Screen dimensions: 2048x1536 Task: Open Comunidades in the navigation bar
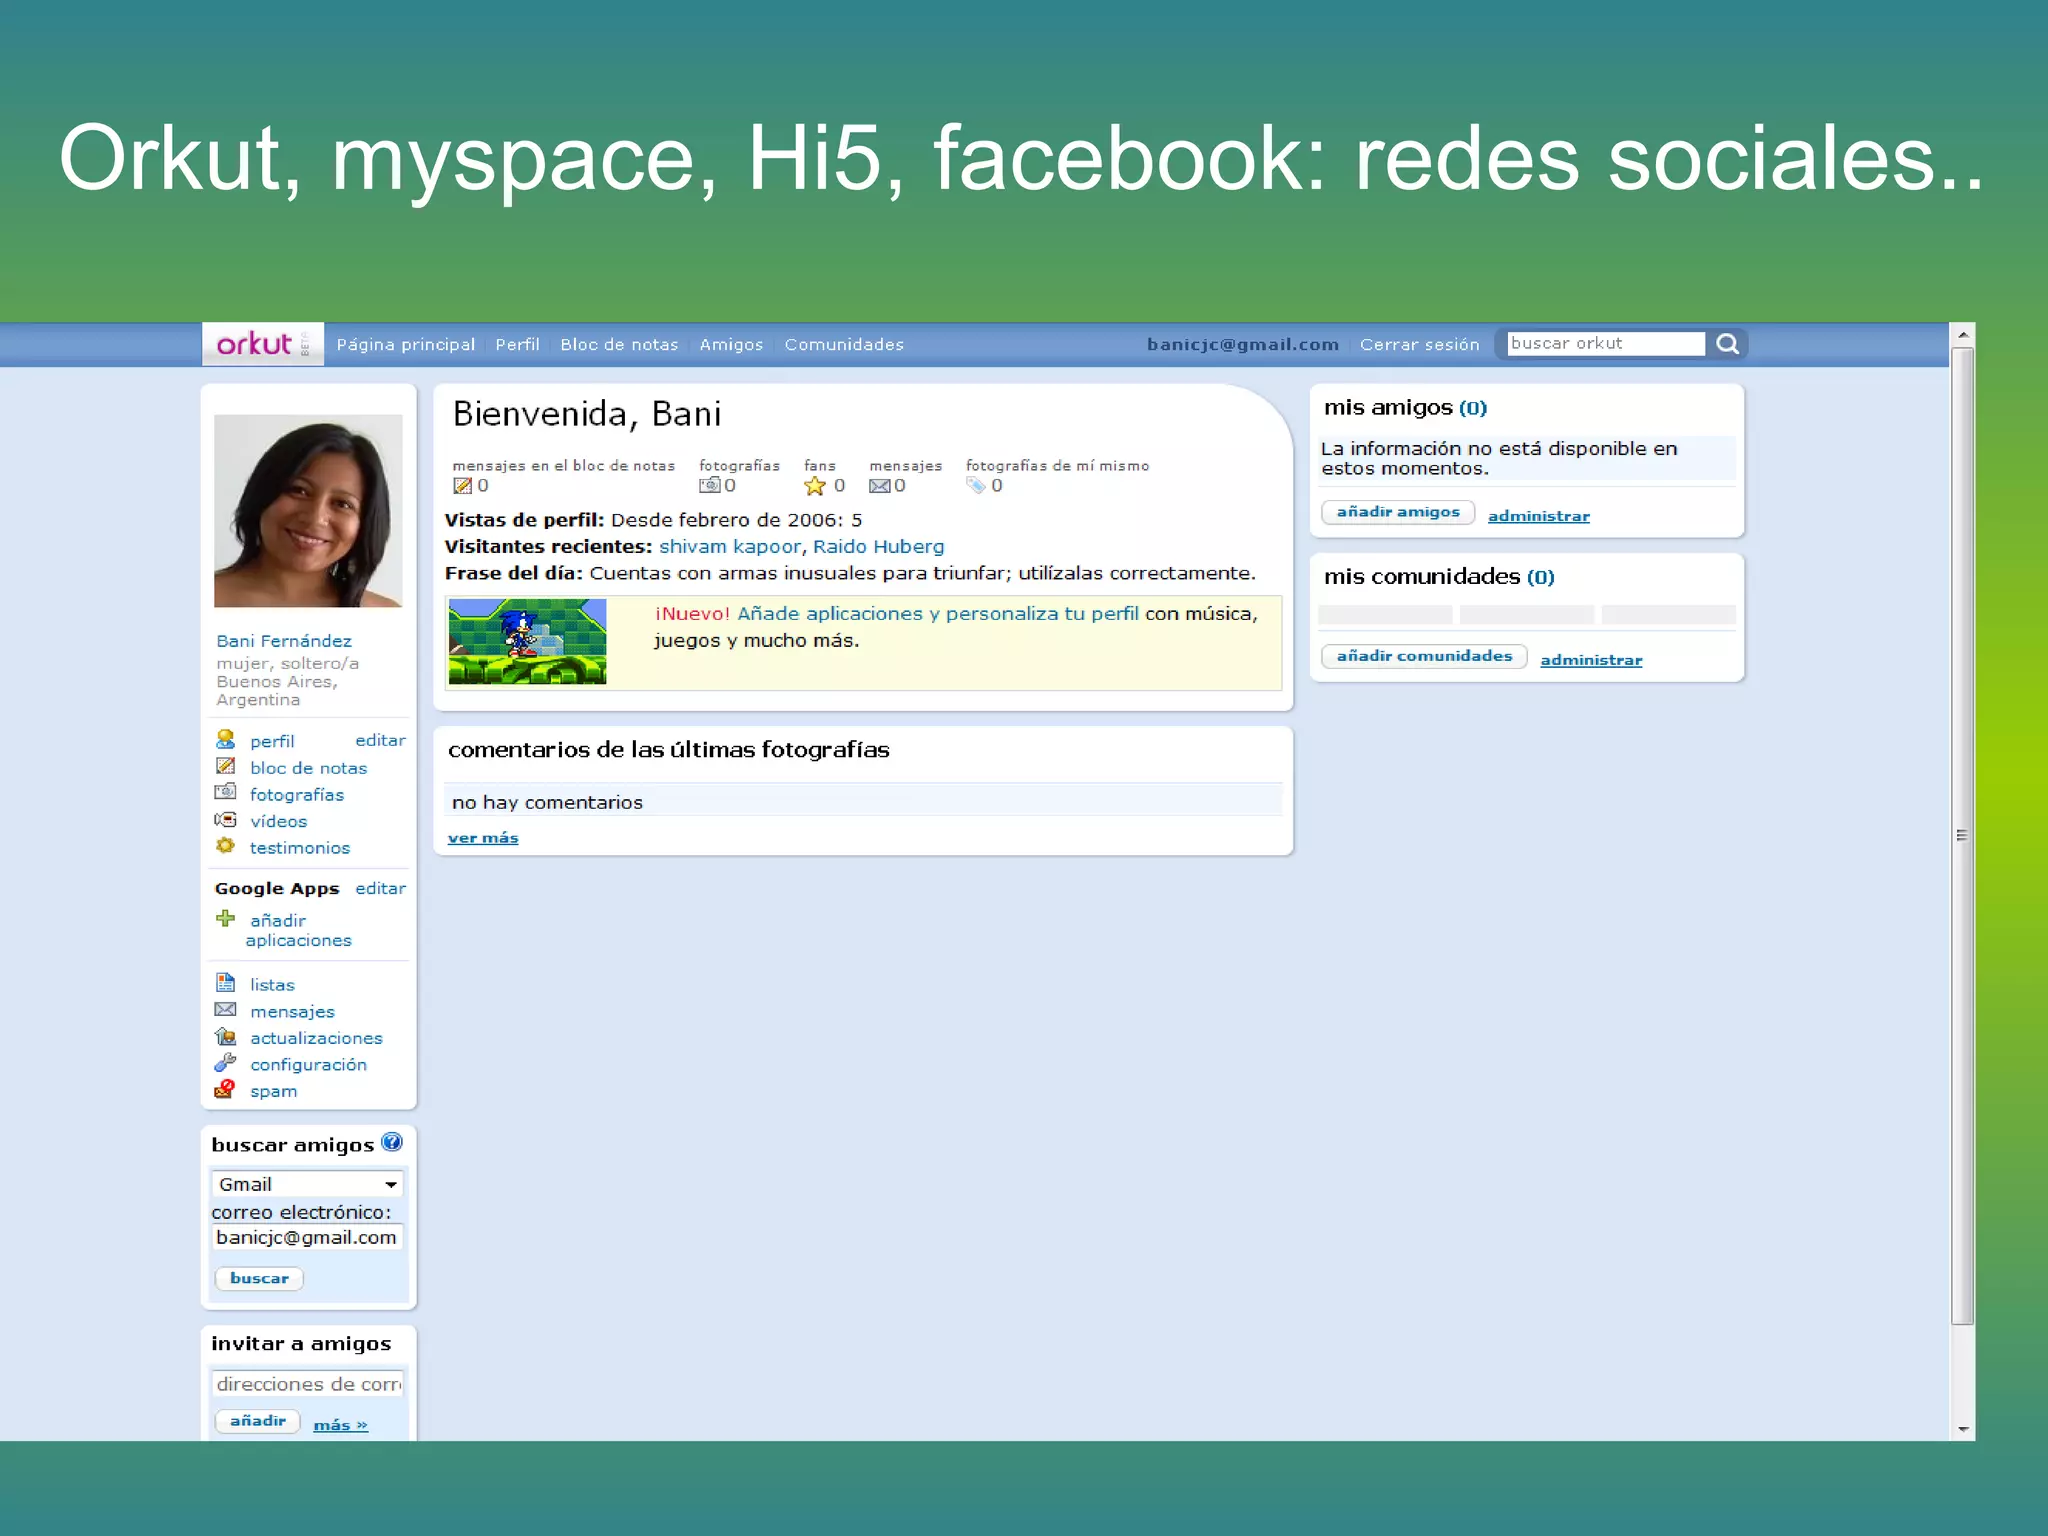844,344
